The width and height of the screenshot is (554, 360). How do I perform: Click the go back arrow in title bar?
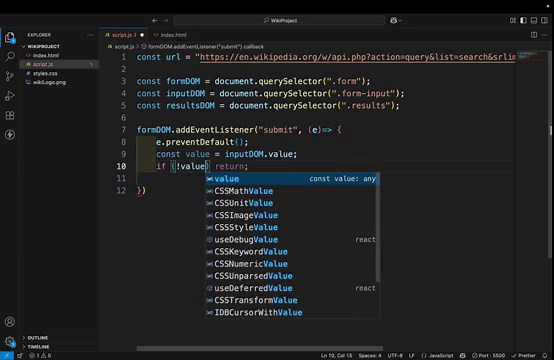[x=154, y=20]
